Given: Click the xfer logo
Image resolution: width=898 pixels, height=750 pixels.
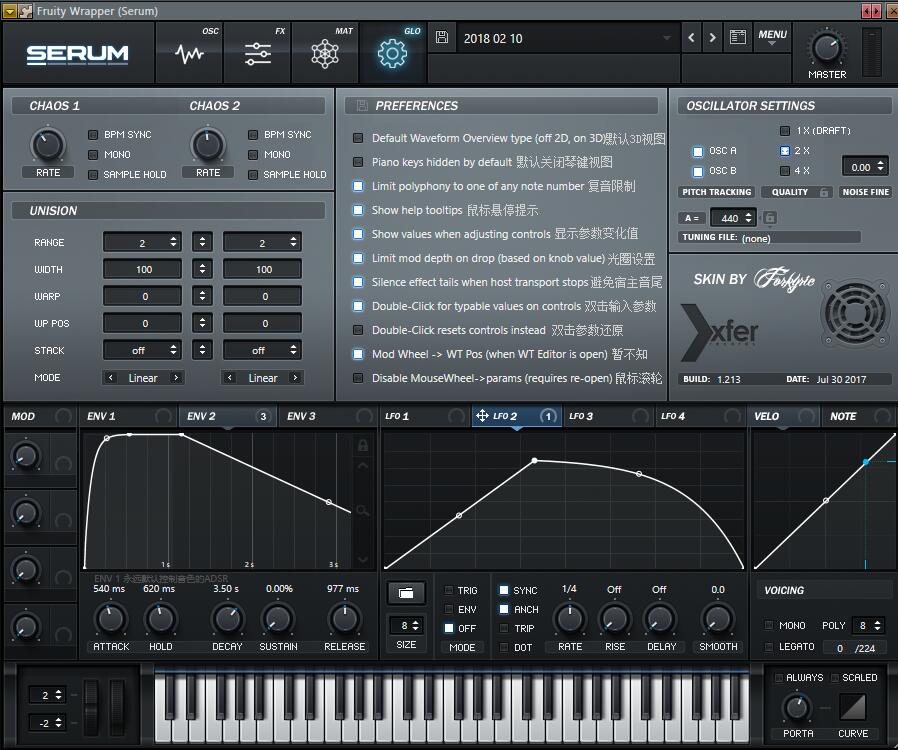Looking at the screenshot, I should click(x=720, y=333).
